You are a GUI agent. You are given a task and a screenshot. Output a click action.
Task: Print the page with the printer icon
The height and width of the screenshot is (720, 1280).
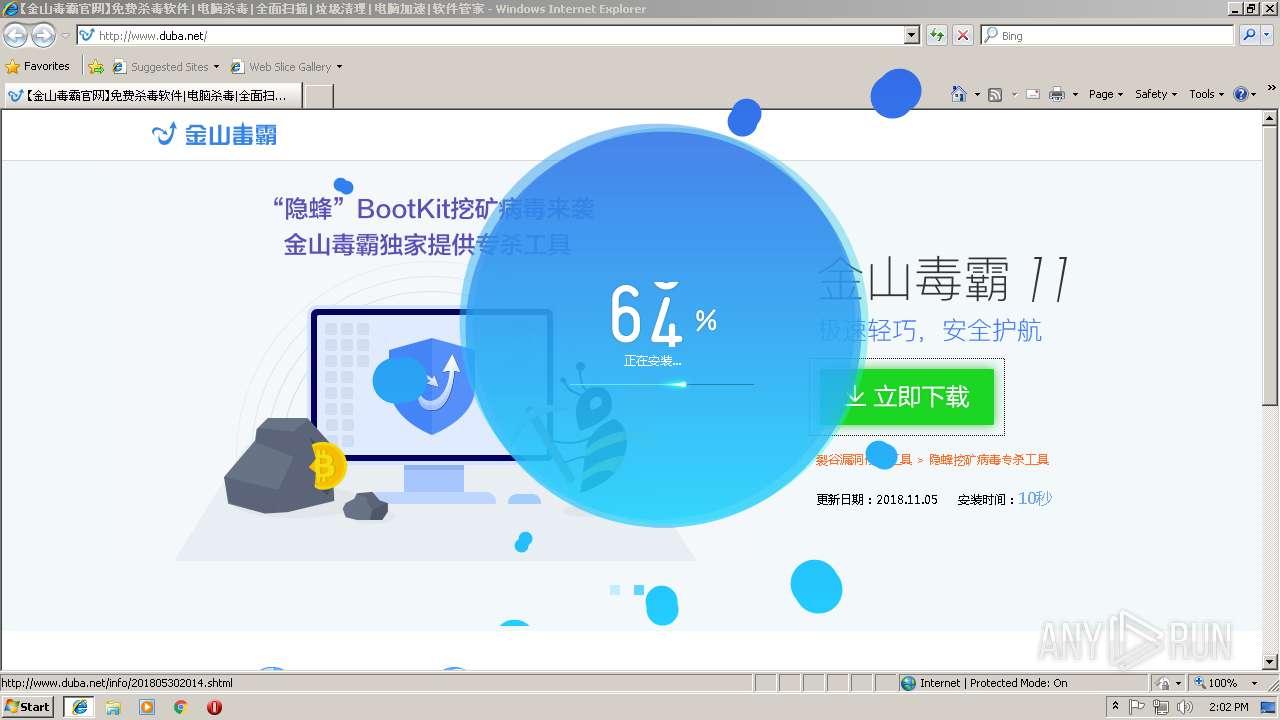[1057, 94]
